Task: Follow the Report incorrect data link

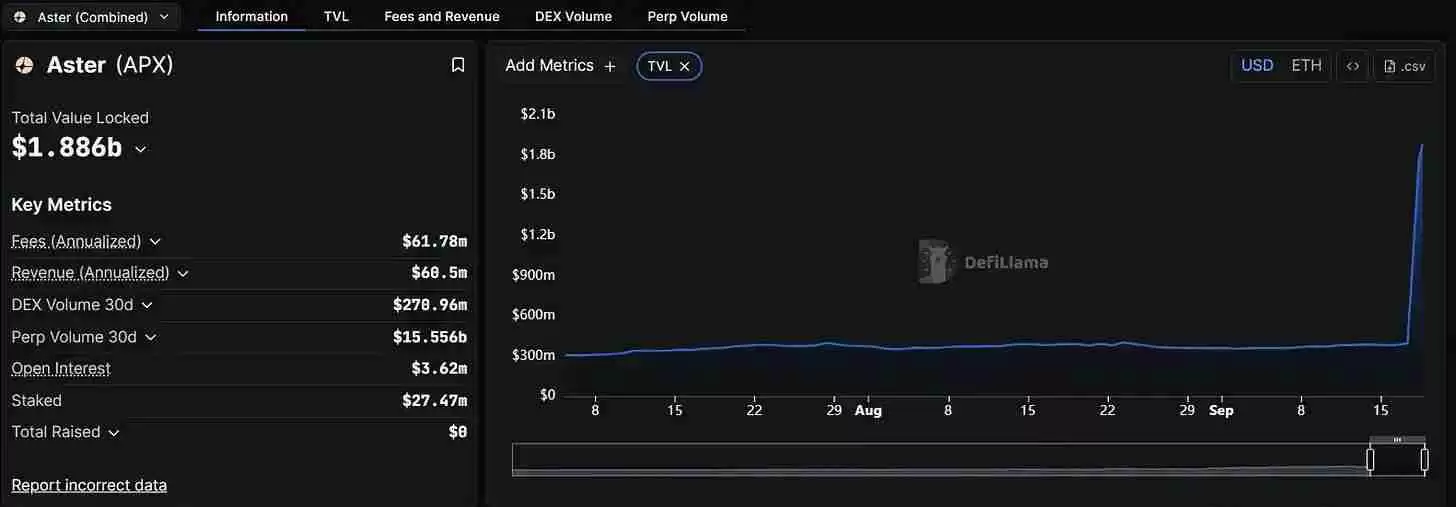Action: (x=89, y=486)
